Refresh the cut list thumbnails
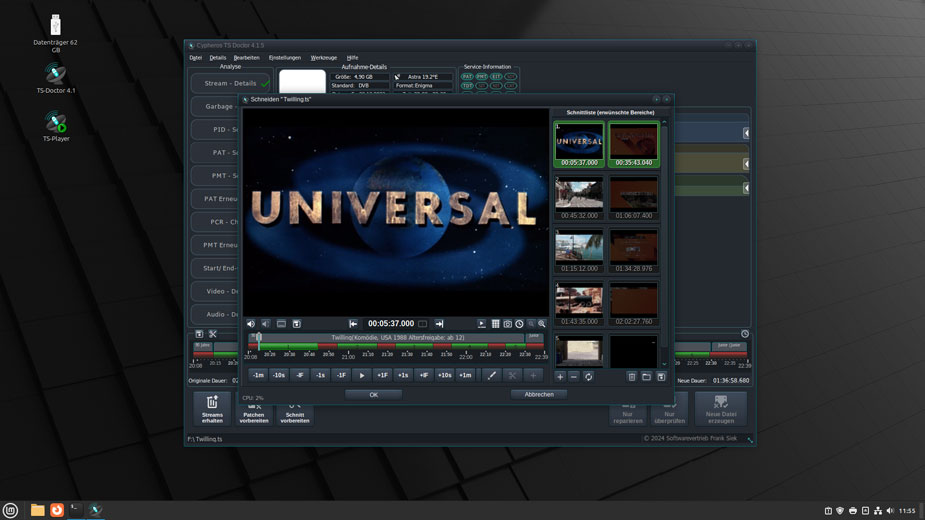 pyautogui.click(x=588, y=377)
